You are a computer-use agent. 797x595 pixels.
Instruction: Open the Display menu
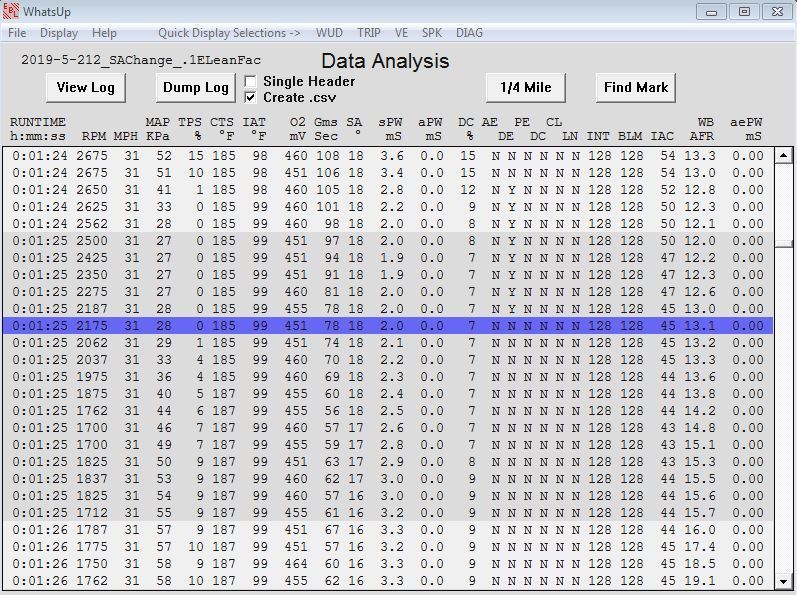tap(59, 33)
